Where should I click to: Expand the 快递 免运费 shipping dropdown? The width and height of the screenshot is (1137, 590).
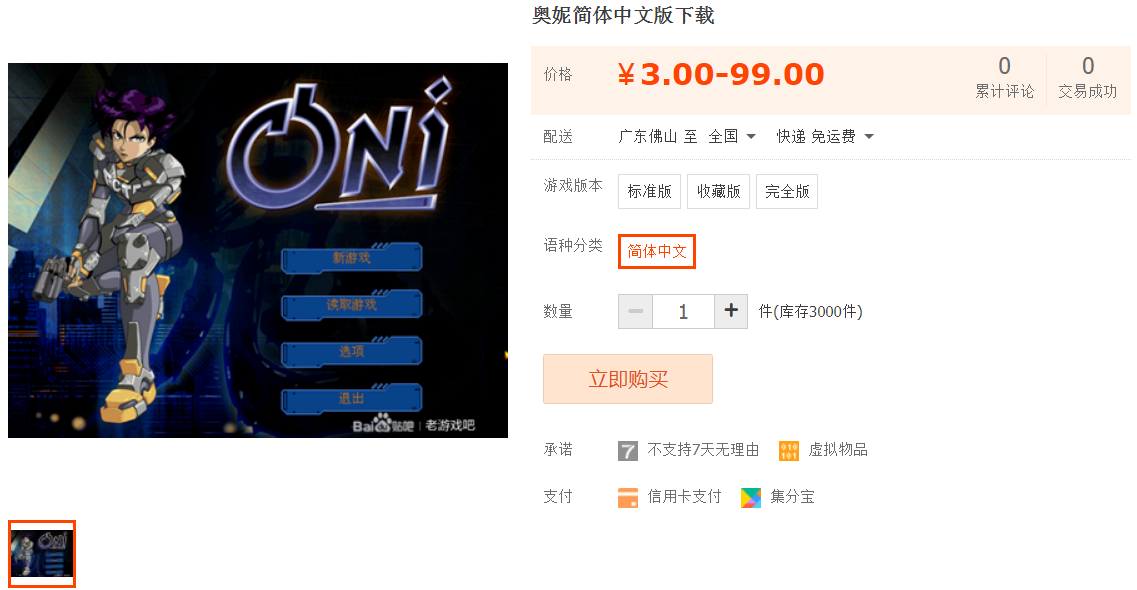click(825, 136)
